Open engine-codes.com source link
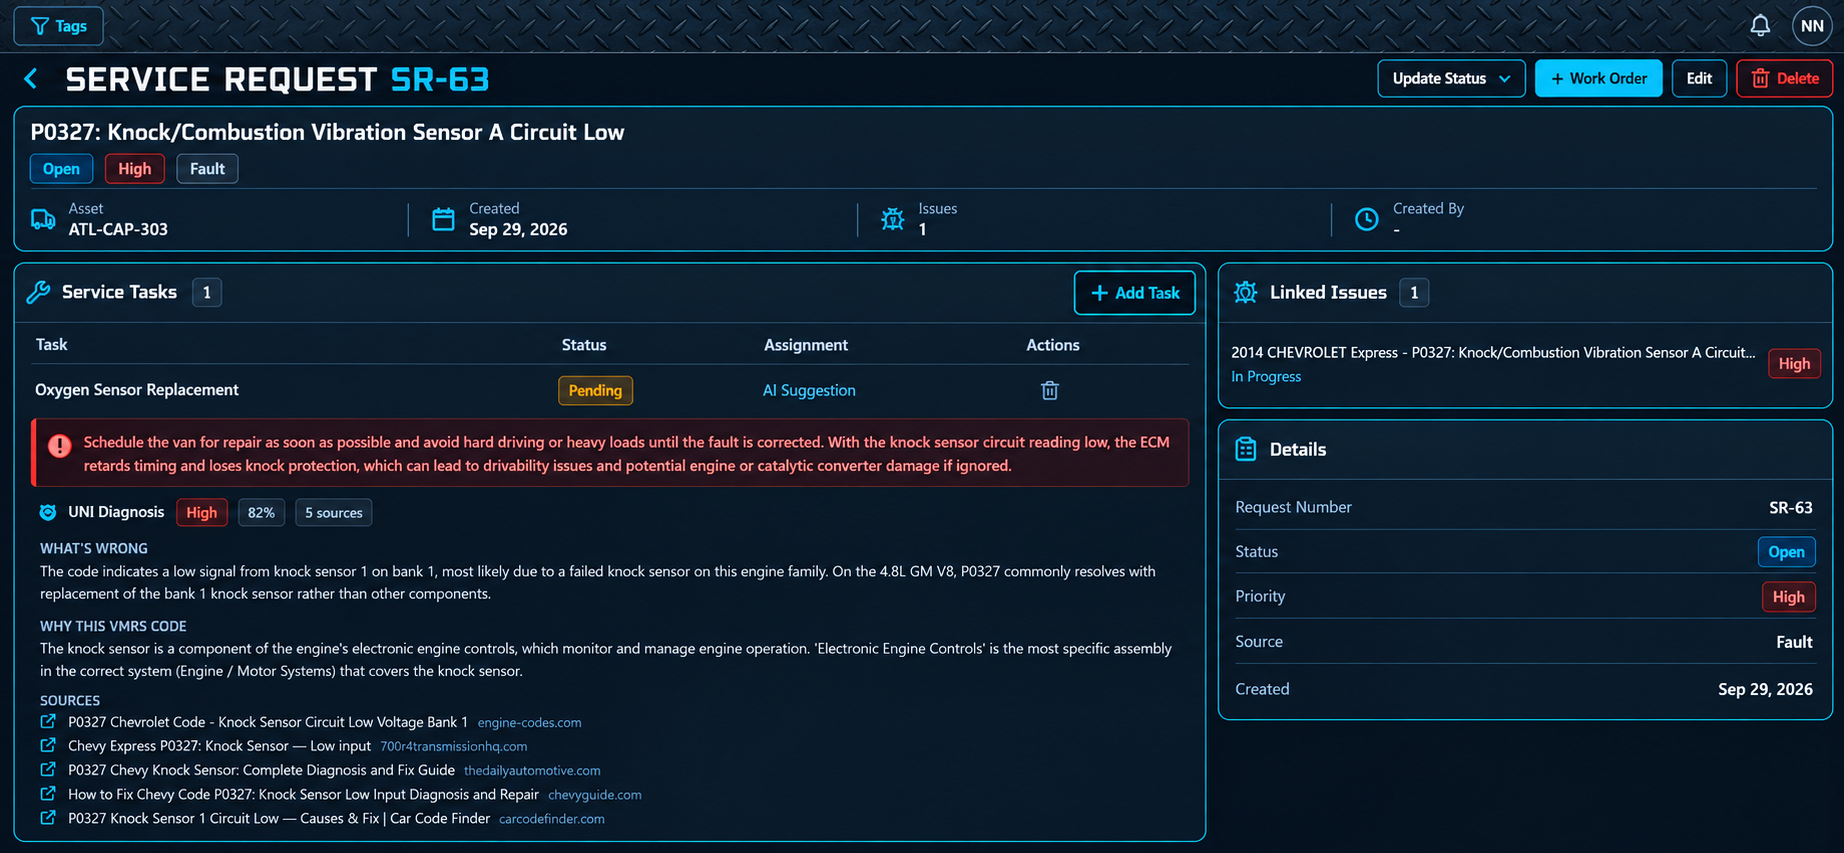This screenshot has width=1844, height=853. tap(529, 722)
